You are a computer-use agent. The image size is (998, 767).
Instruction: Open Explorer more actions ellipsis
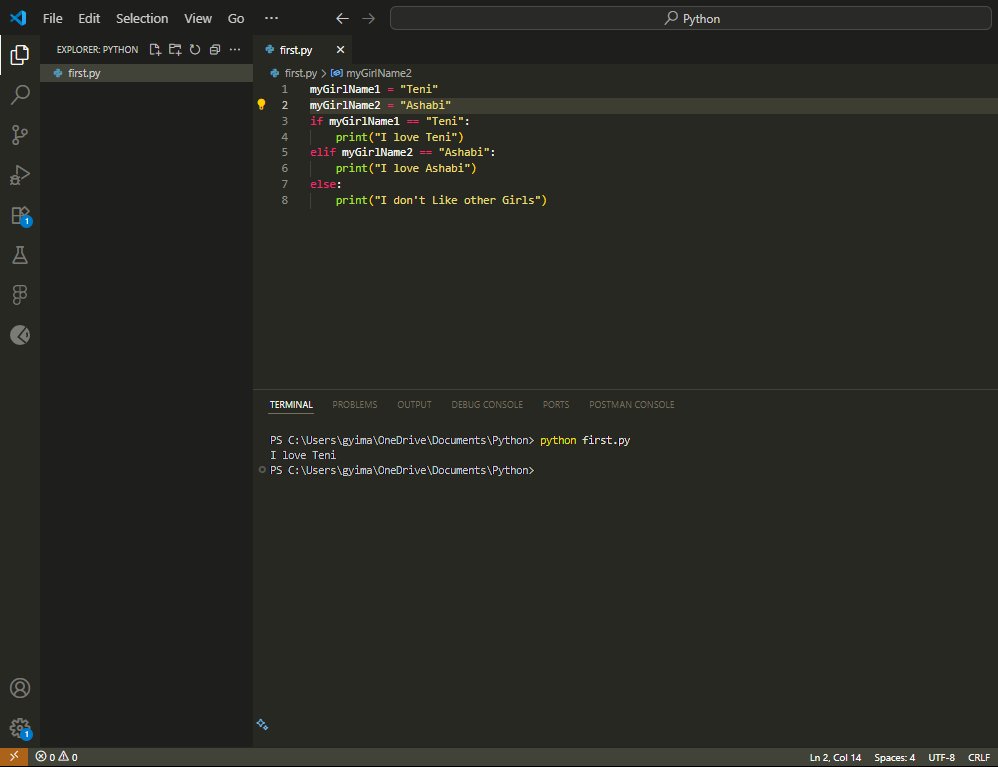coord(235,50)
